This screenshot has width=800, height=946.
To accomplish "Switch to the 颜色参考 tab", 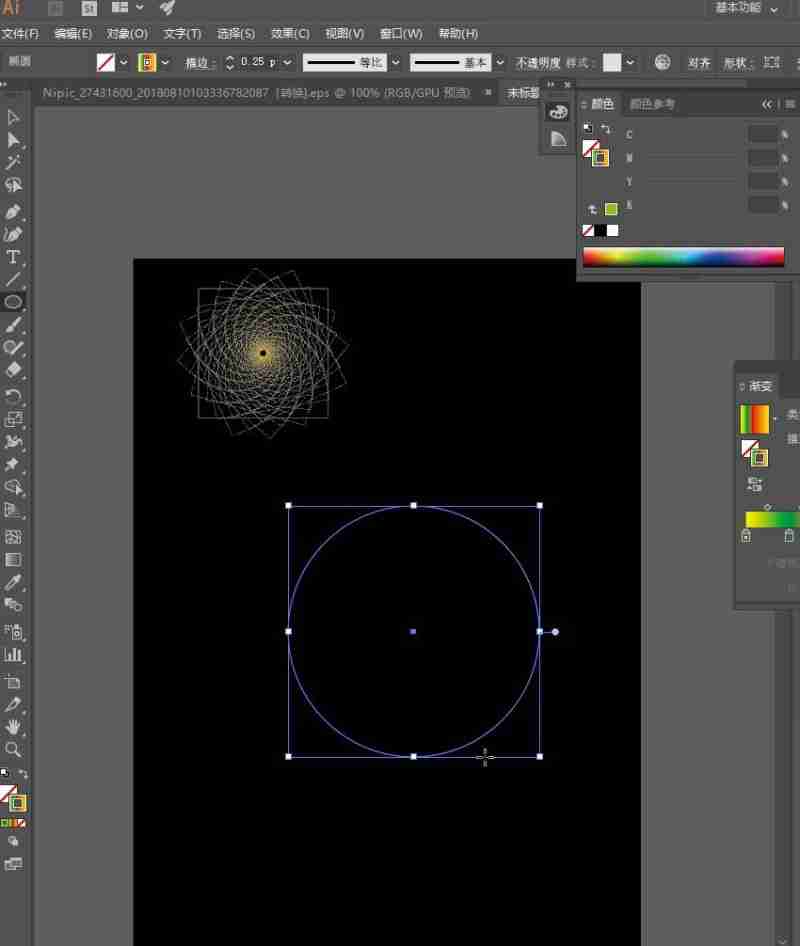I will (652, 104).
